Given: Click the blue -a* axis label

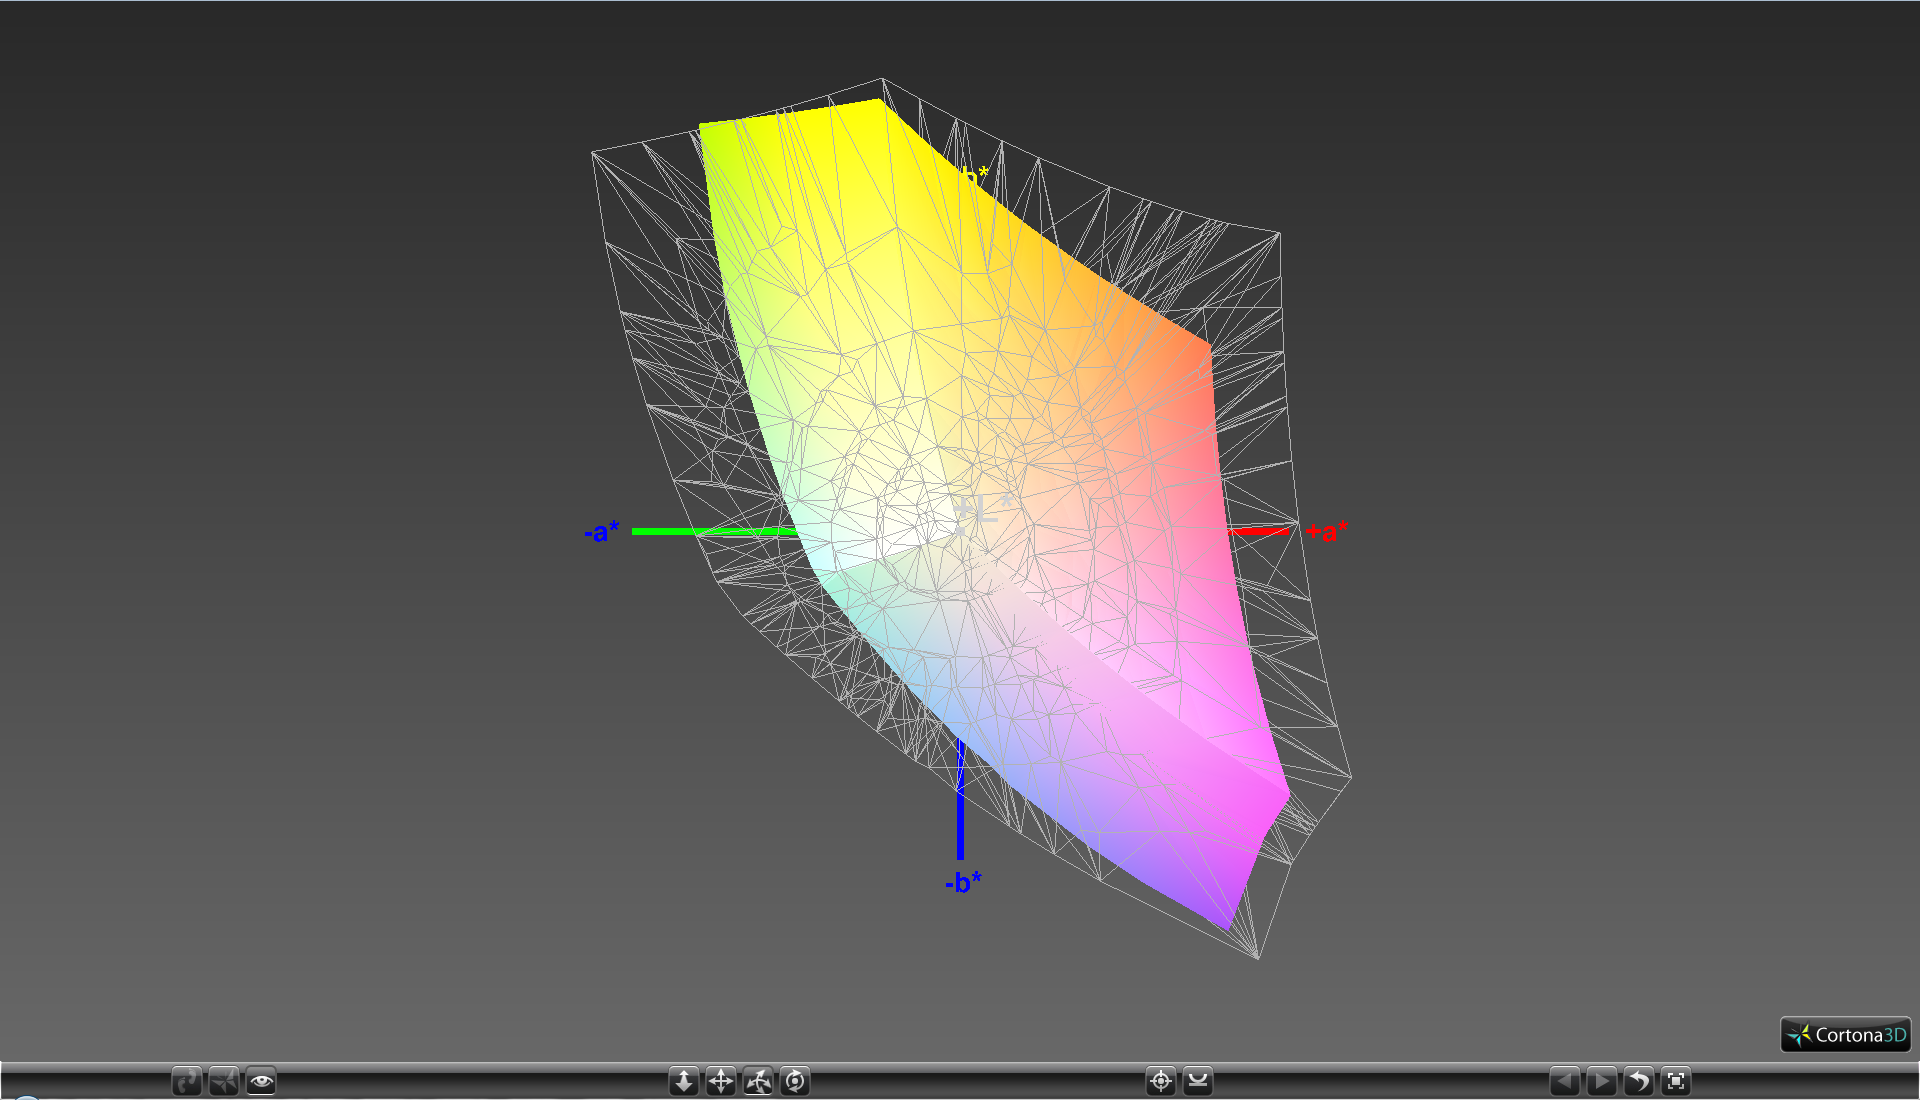Looking at the screenshot, I should pyautogui.click(x=602, y=532).
